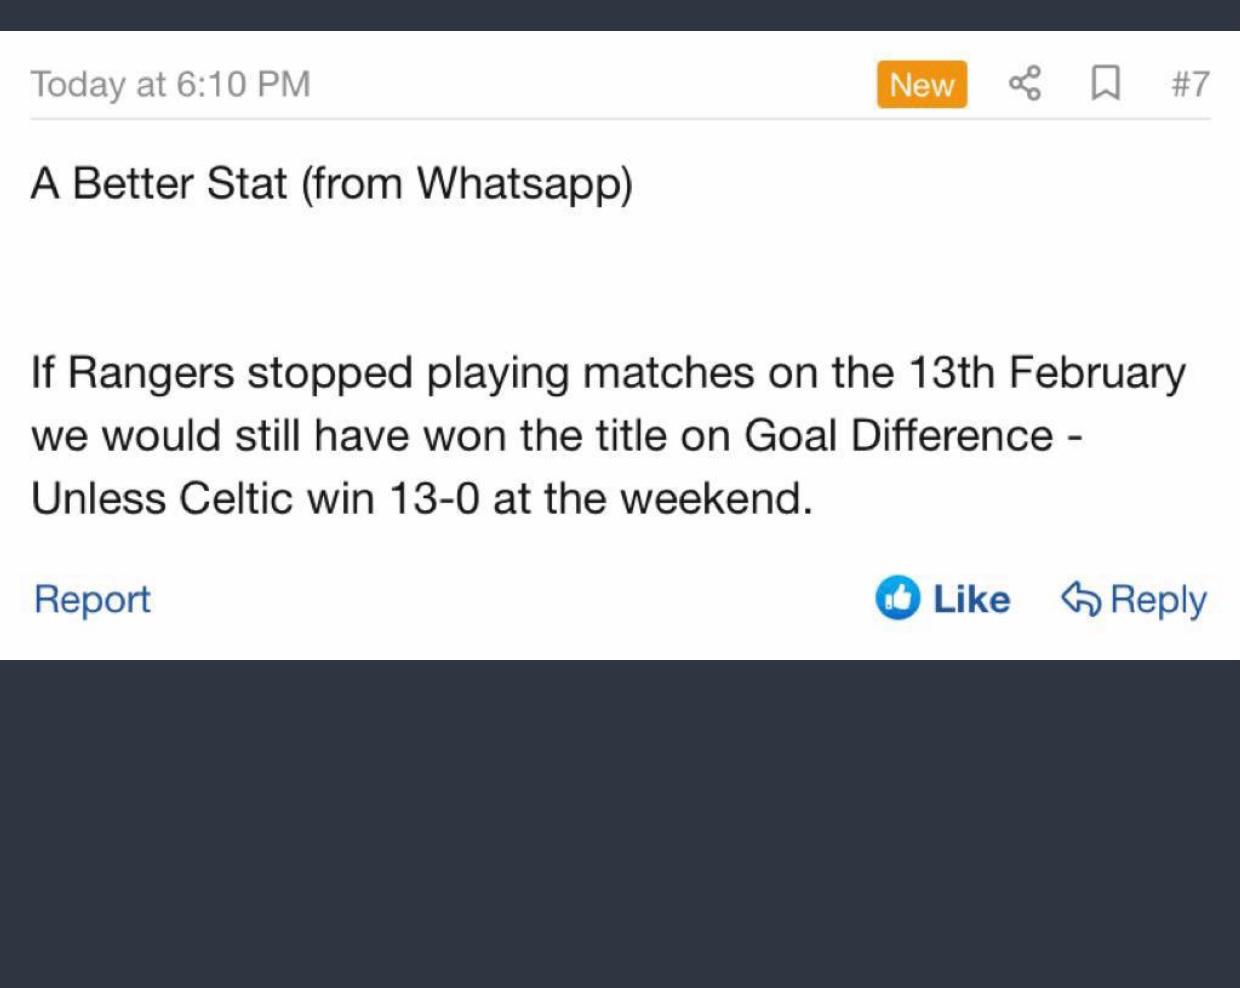Open the post permalink number #7

tap(1190, 84)
